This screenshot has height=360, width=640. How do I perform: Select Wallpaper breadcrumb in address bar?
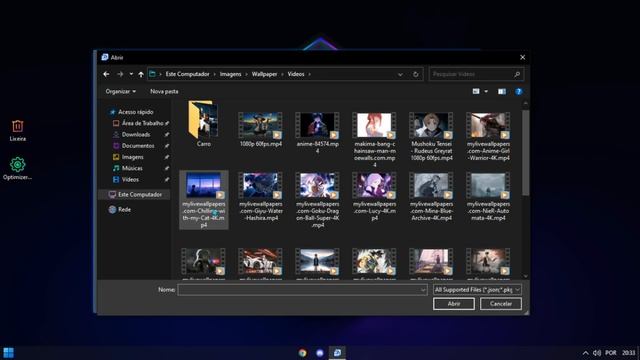(x=264, y=74)
